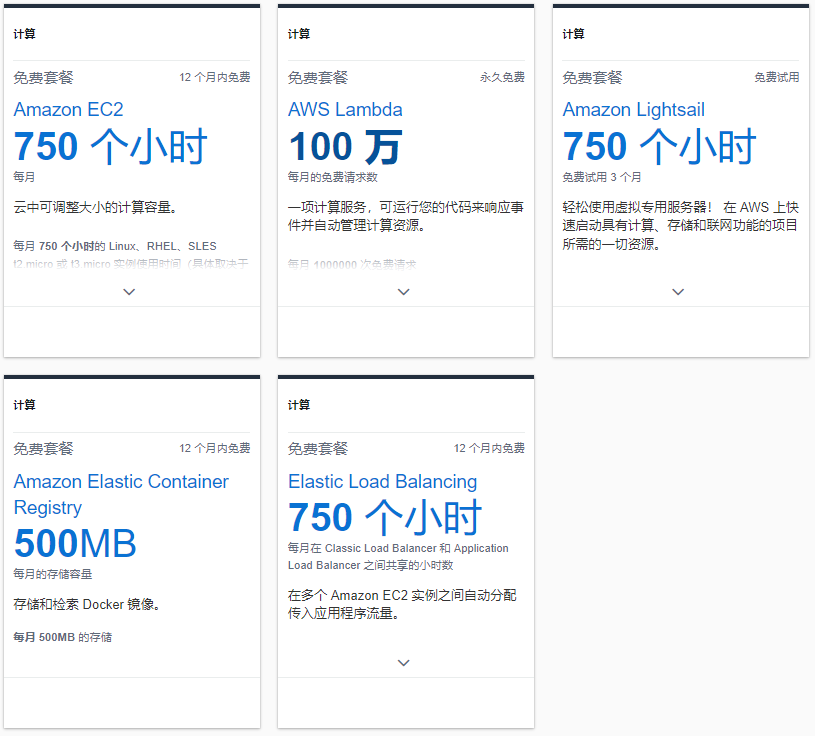Click '计算' category heading on Lambda card
This screenshot has height=736, width=815.
(x=299, y=34)
